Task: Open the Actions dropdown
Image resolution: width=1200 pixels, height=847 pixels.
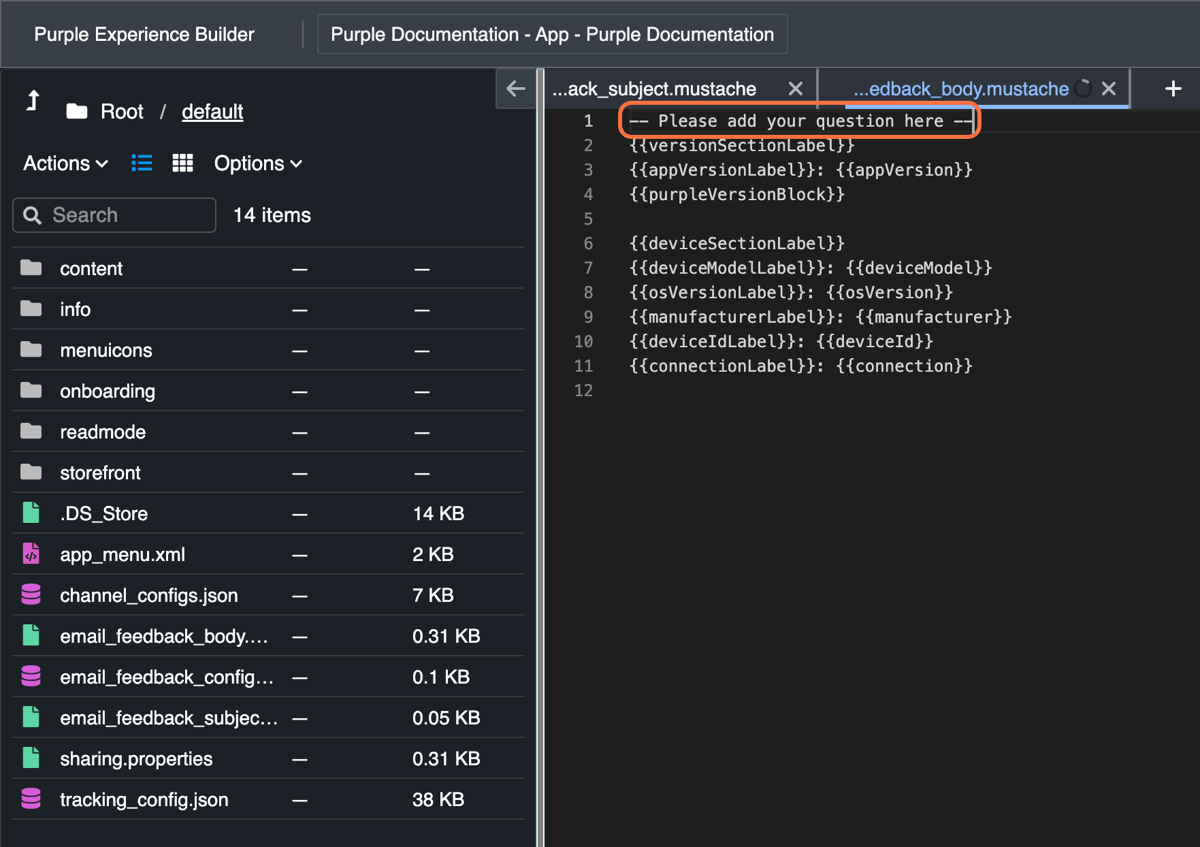Action: [66, 163]
